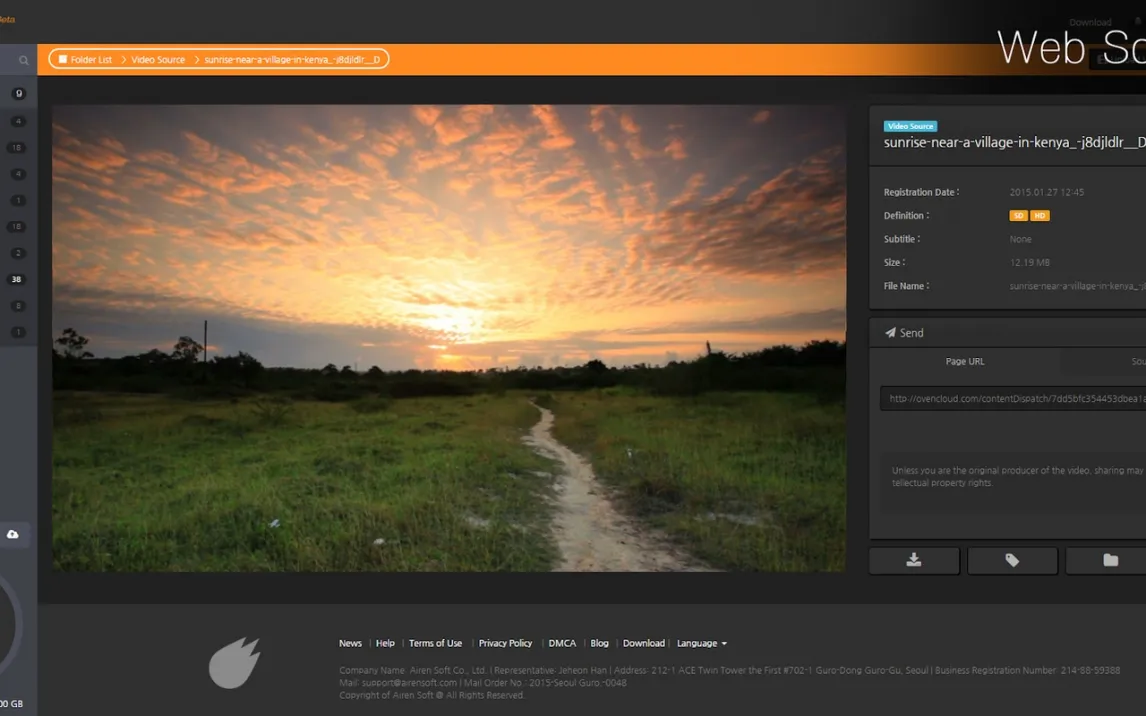Screen dimensions: 1146x716
Task: Click the comet logo in footer
Action: pyautogui.click(x=235, y=663)
